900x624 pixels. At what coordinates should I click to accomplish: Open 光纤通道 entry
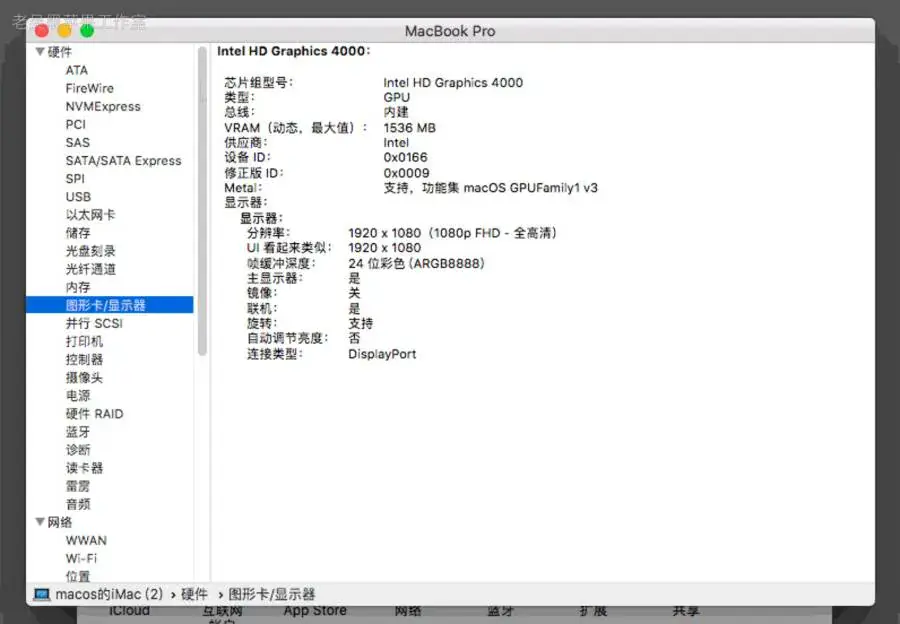90,269
